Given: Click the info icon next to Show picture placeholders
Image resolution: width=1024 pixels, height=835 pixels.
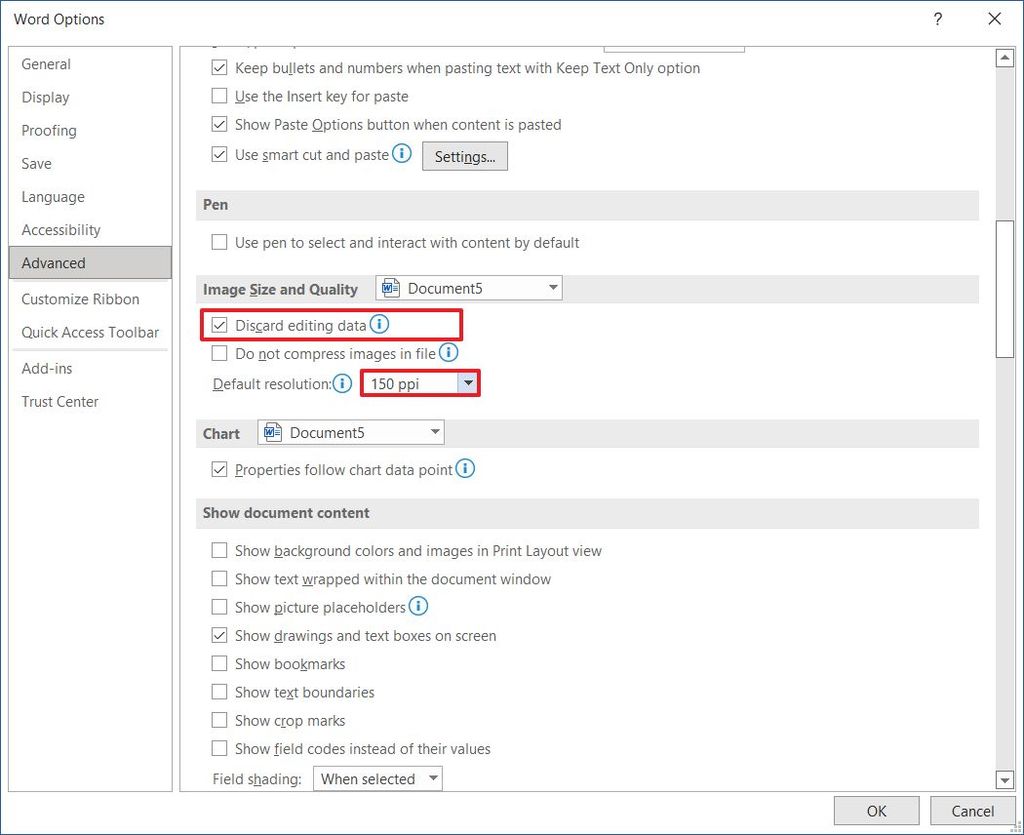Looking at the screenshot, I should coord(419,606).
